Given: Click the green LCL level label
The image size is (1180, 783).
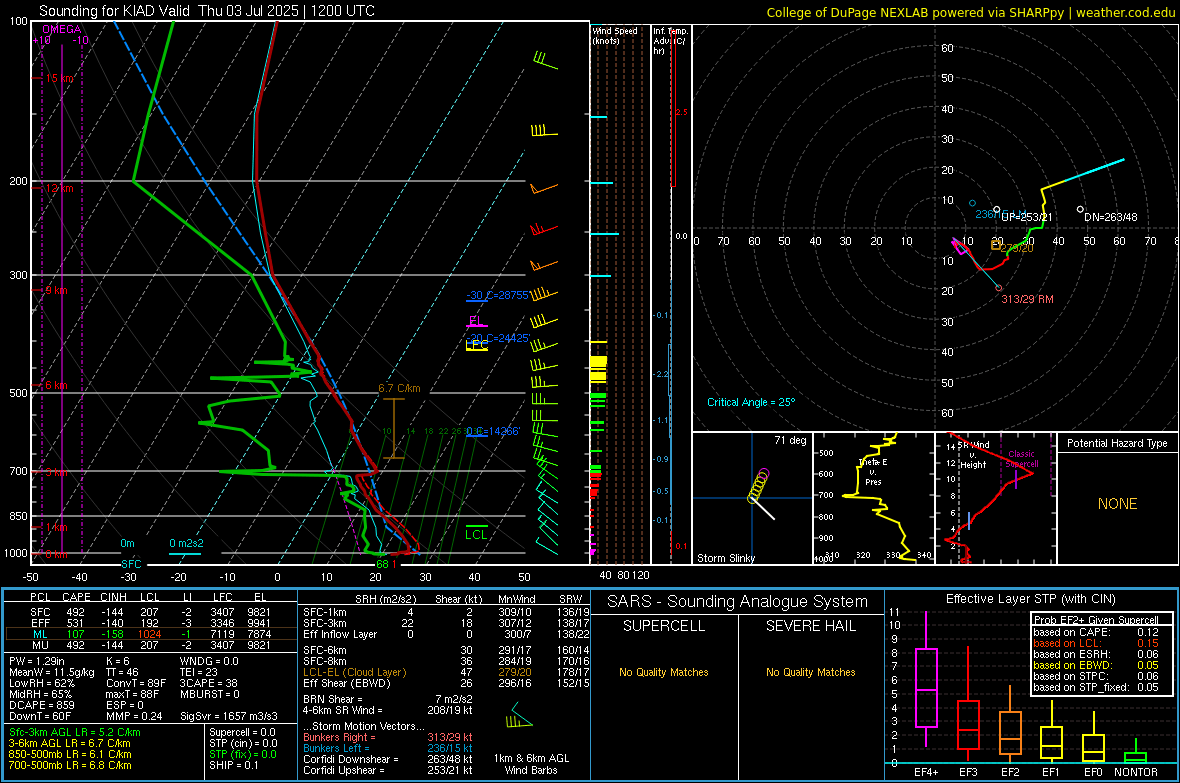Looking at the screenshot, I should point(476,535).
